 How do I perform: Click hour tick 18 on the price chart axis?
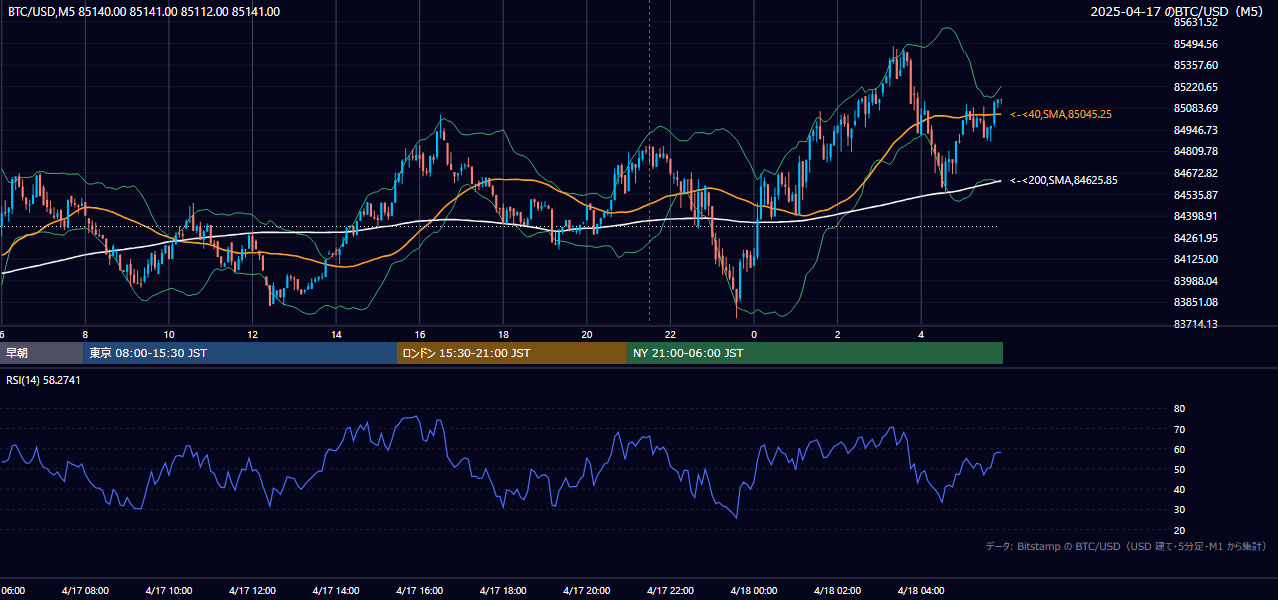pyautogui.click(x=503, y=334)
